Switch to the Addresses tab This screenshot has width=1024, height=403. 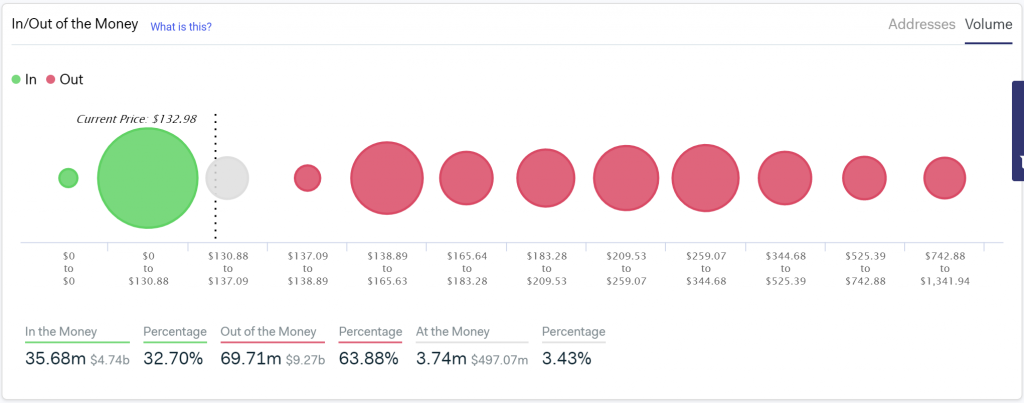coord(921,24)
